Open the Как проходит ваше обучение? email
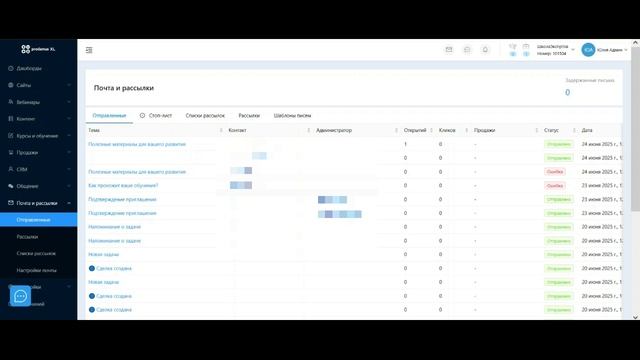 tap(123, 185)
